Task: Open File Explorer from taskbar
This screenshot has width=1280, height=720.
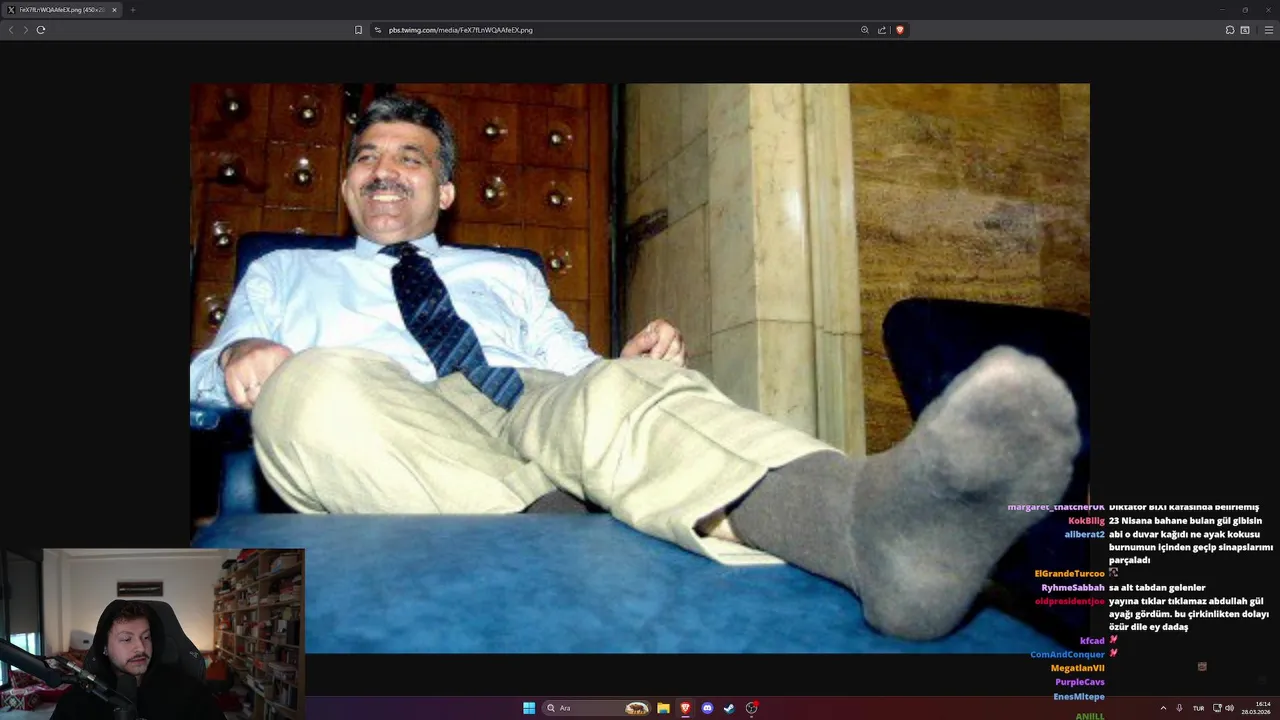Action: click(663, 708)
